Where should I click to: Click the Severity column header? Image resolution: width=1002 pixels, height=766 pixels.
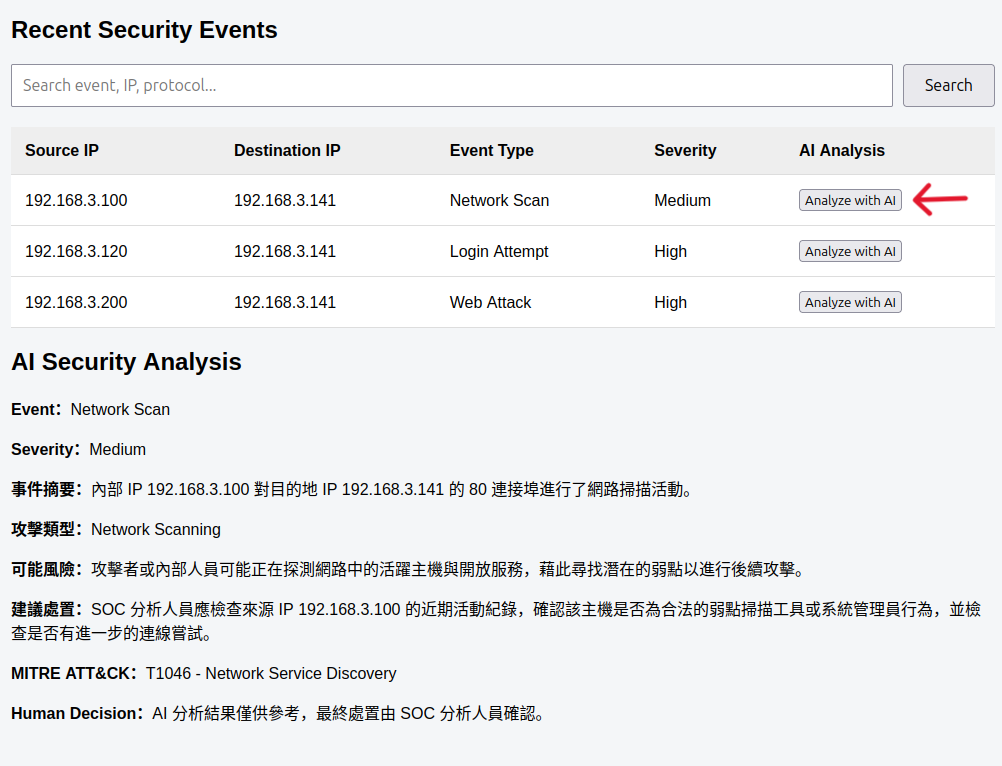coord(685,150)
